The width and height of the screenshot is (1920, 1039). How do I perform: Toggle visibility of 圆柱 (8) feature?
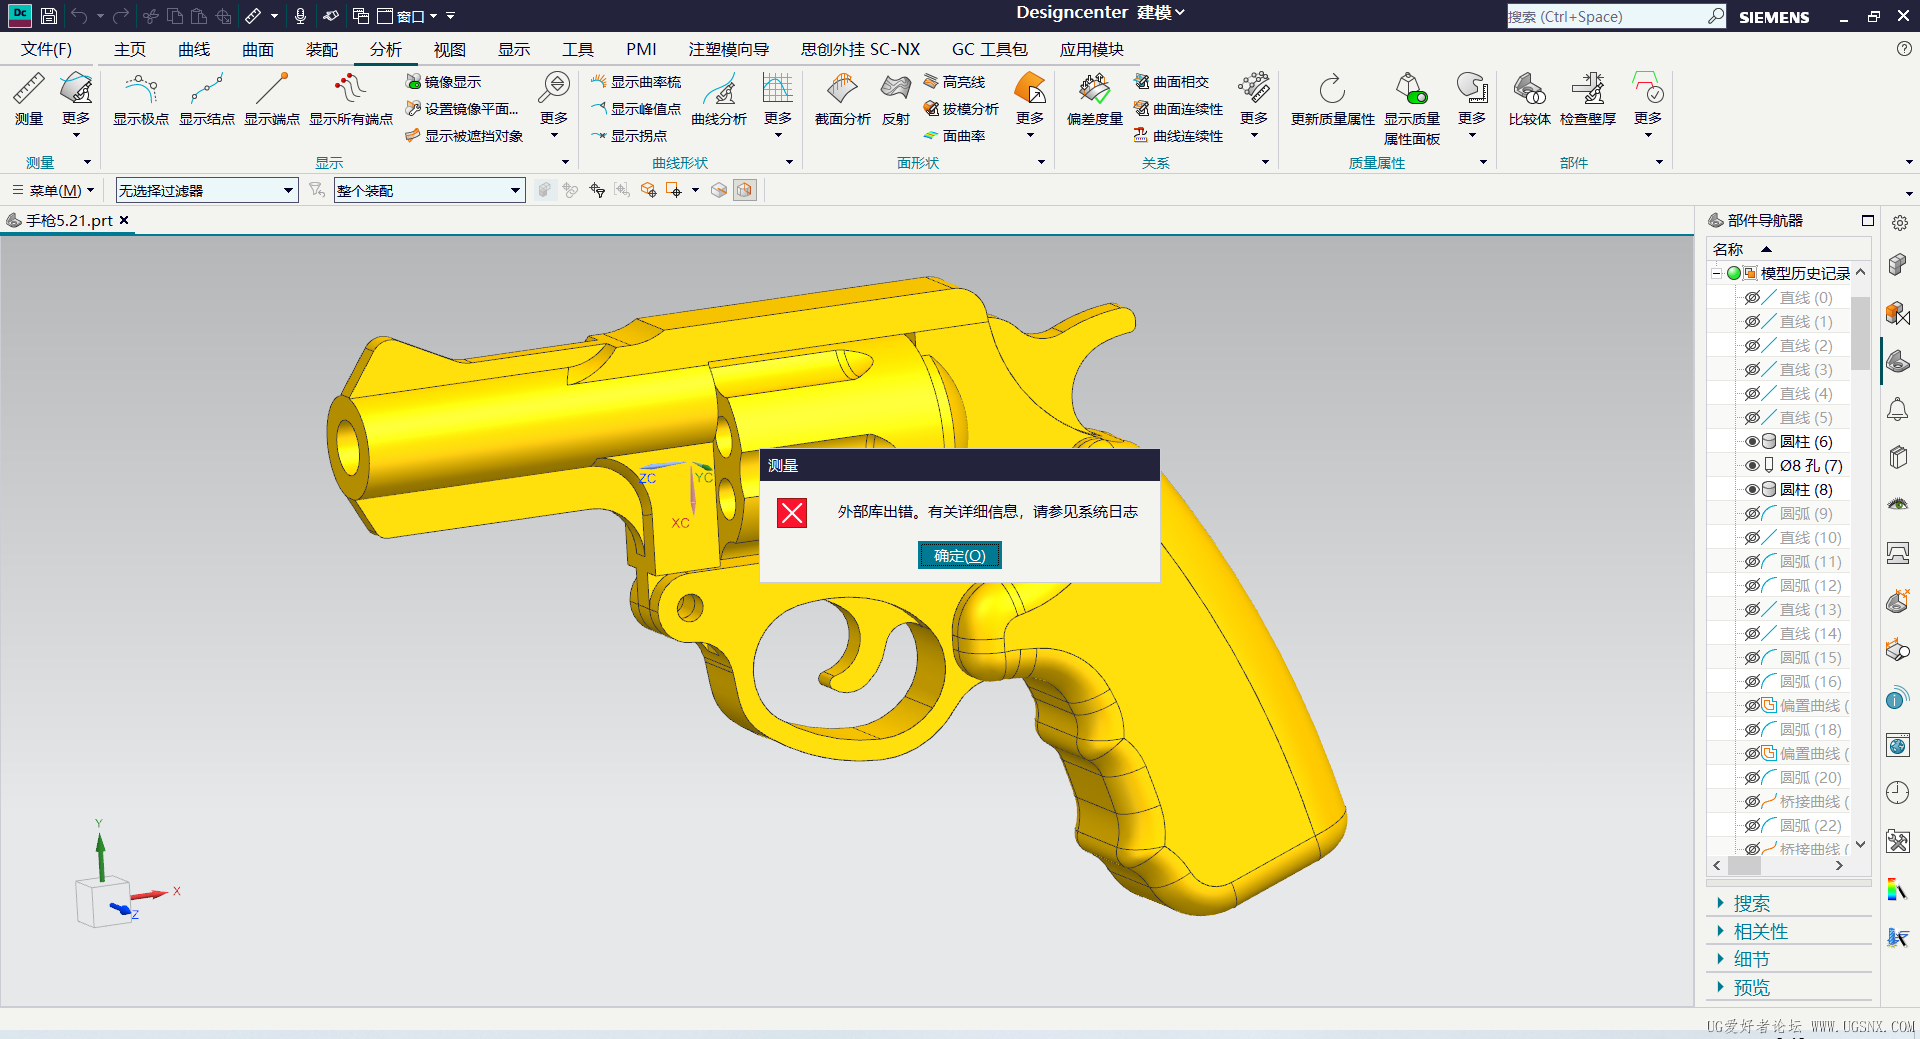[x=1752, y=489]
